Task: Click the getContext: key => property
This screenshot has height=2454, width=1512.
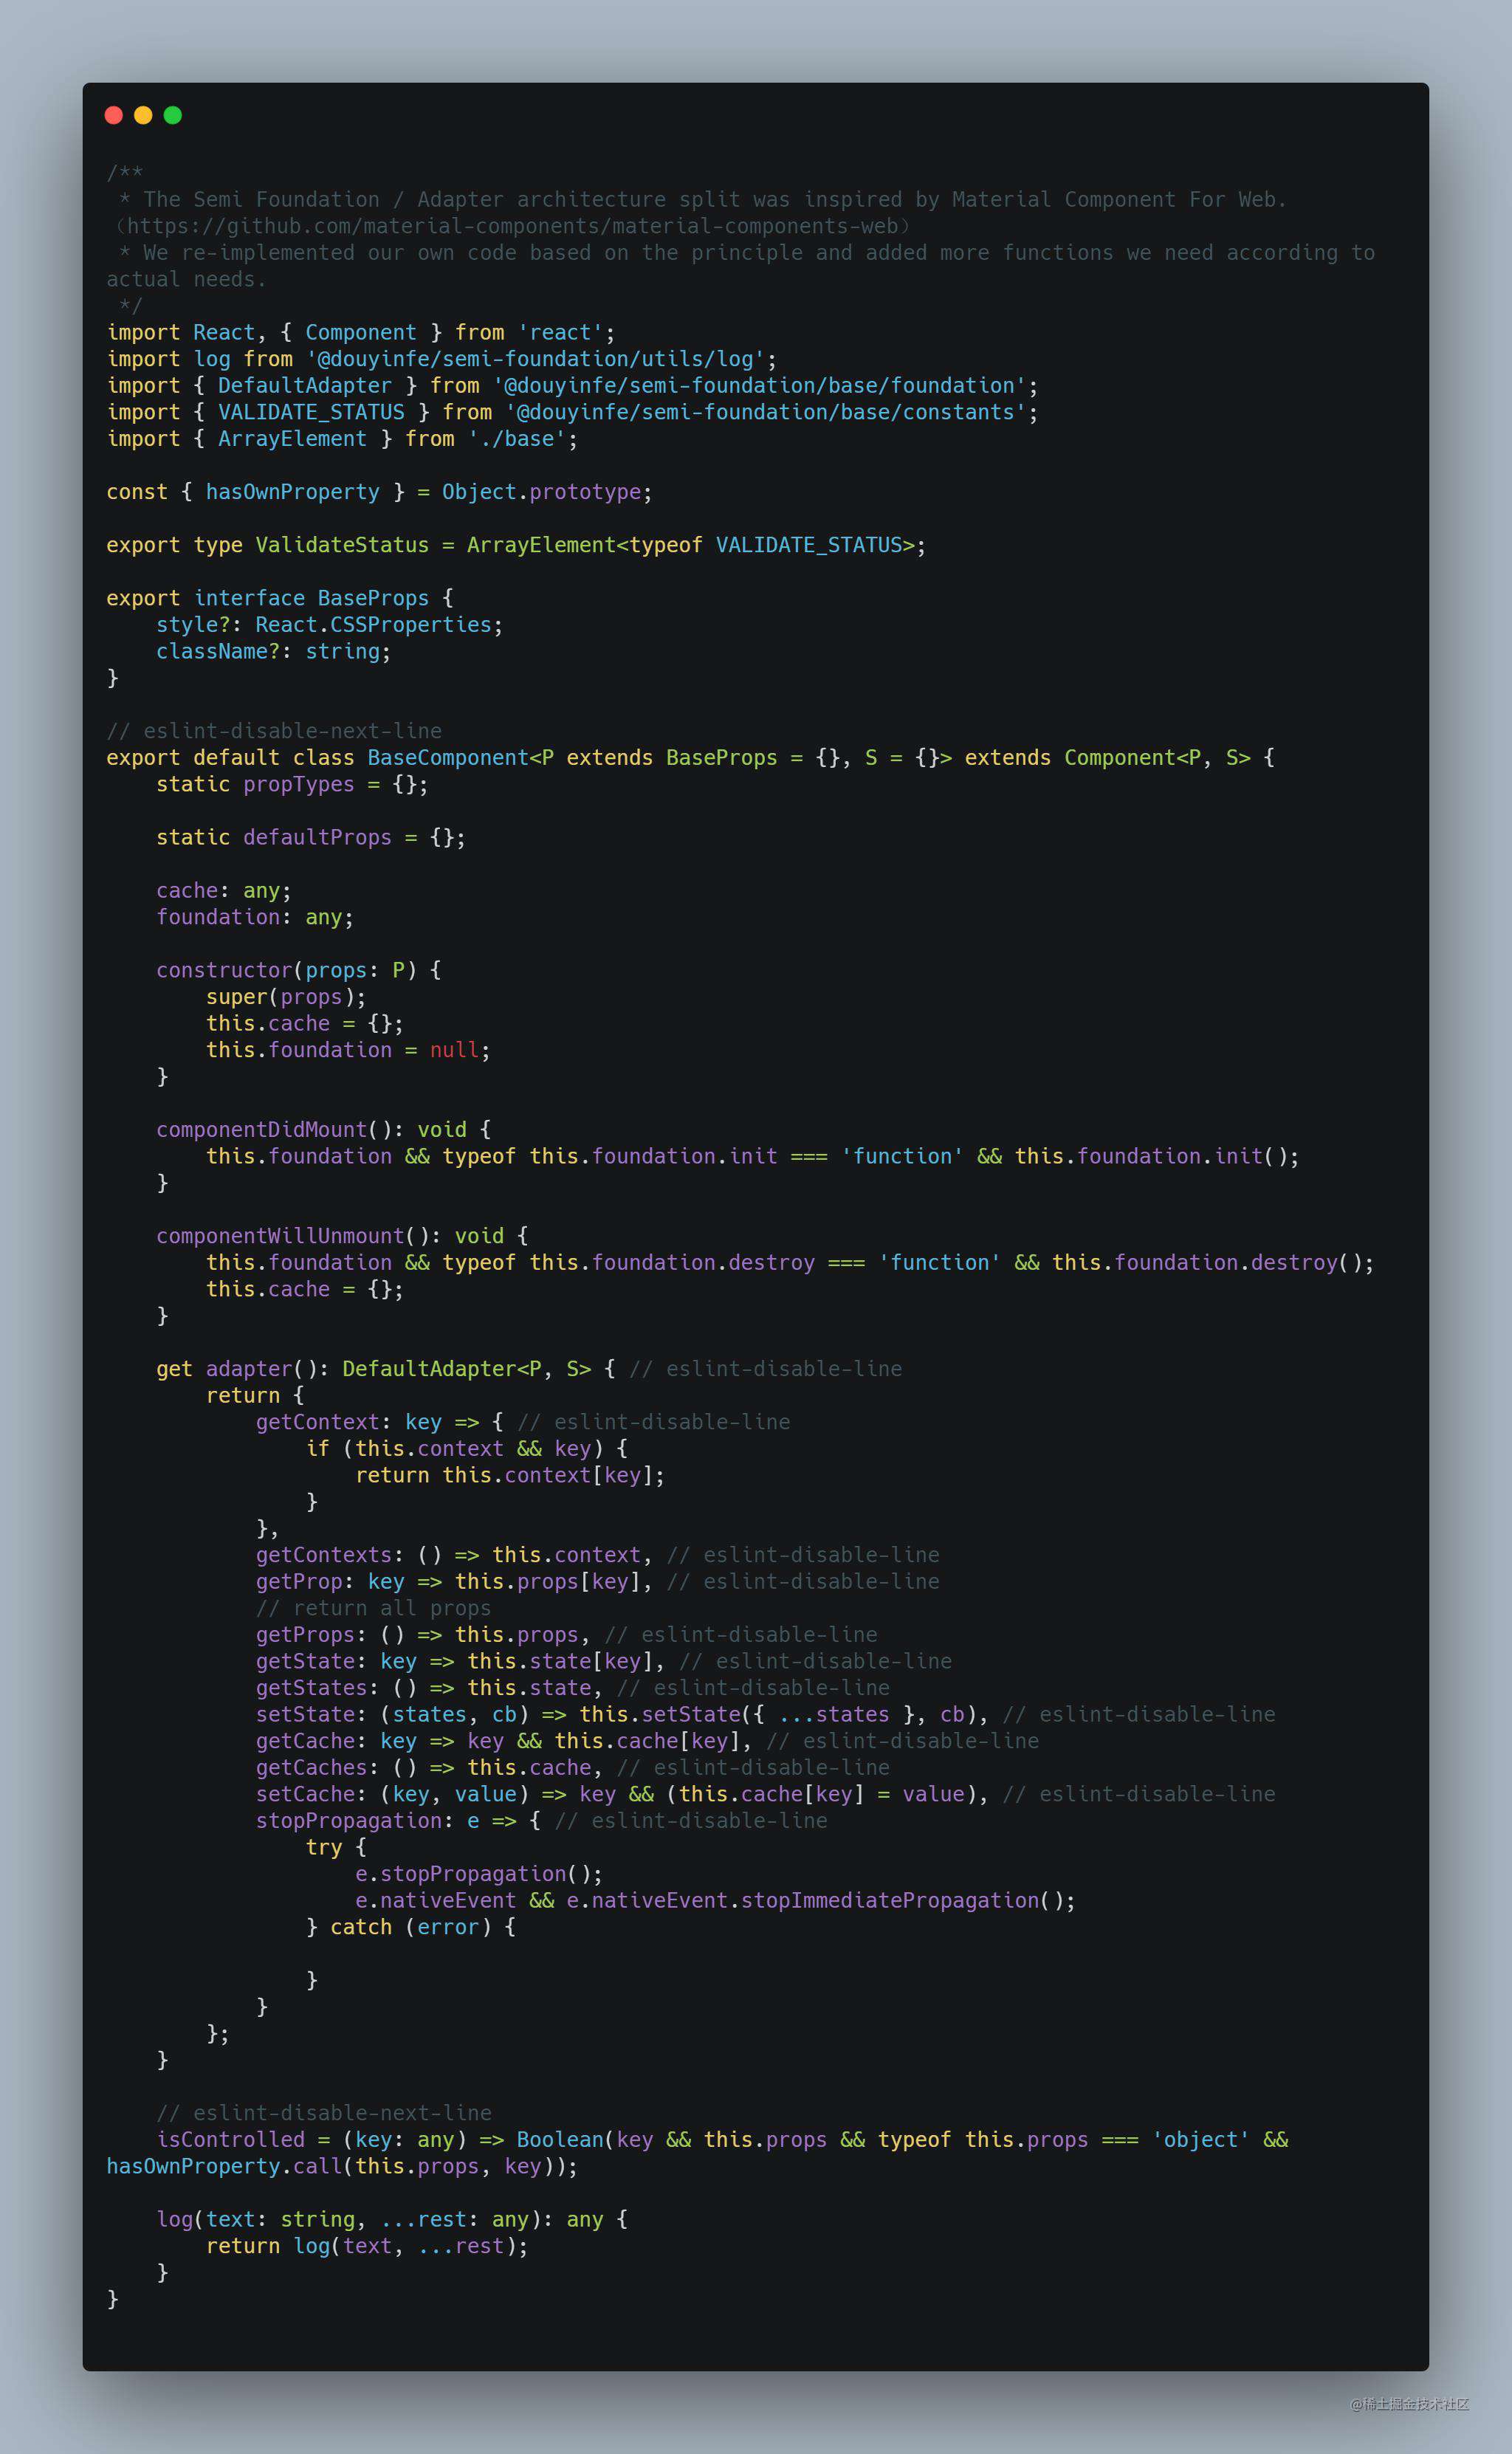Action: coord(367,1422)
